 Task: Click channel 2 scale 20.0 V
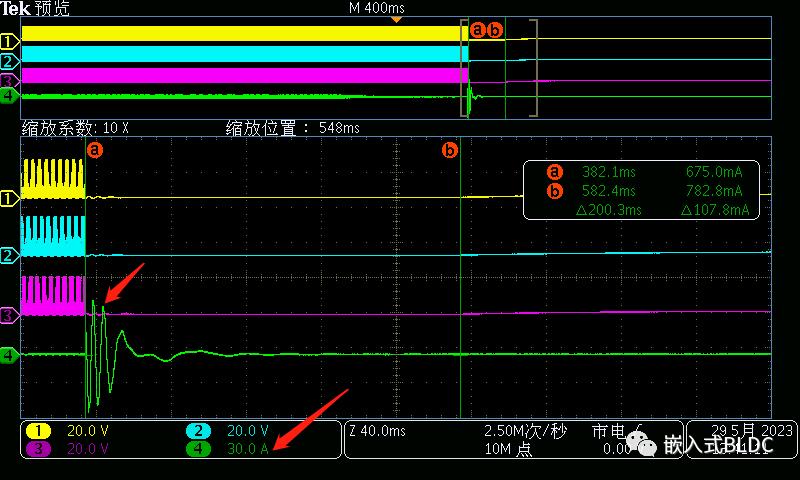tap(247, 431)
